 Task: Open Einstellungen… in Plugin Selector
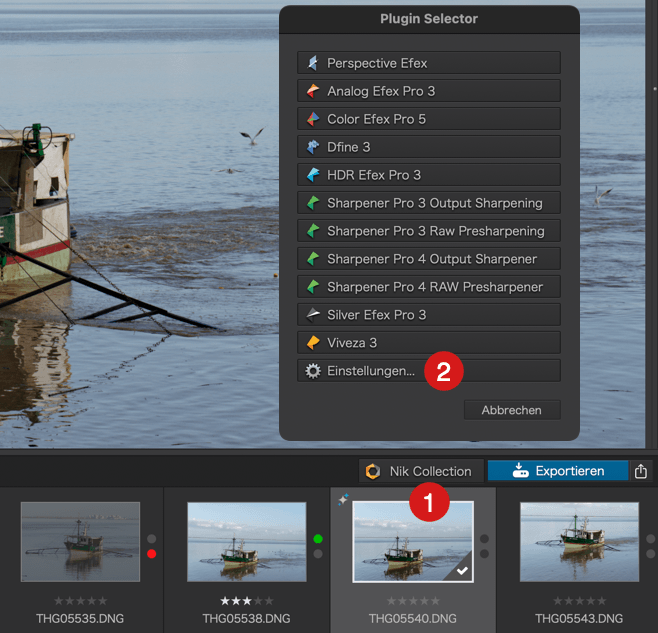[x=429, y=371]
